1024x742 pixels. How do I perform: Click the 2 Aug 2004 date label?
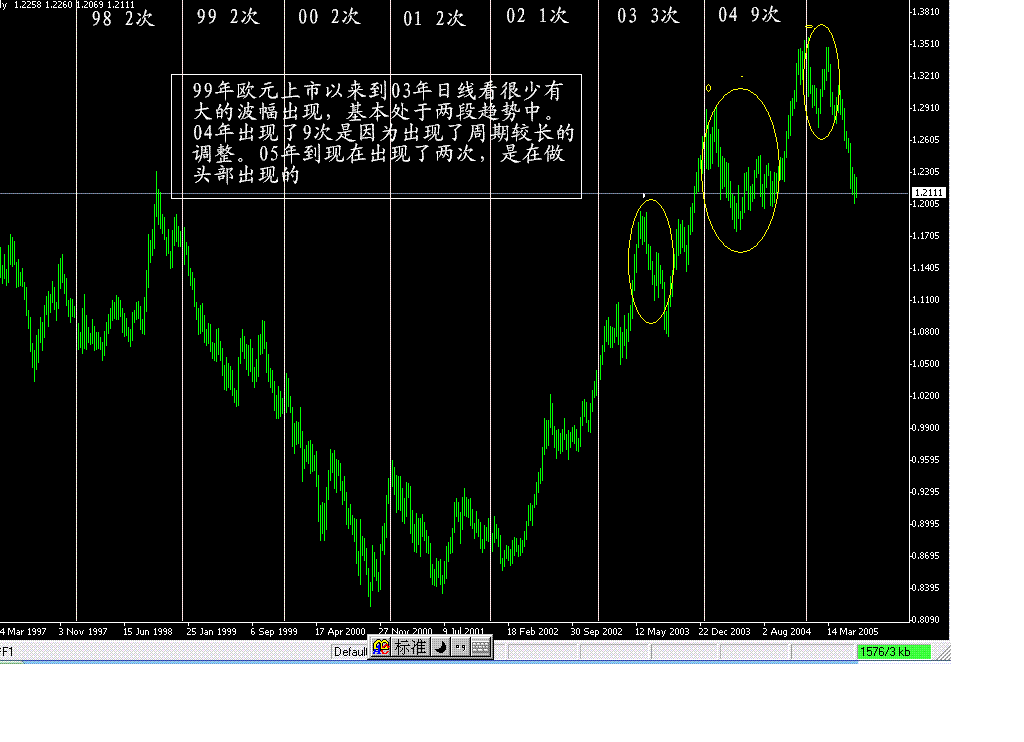(x=786, y=632)
